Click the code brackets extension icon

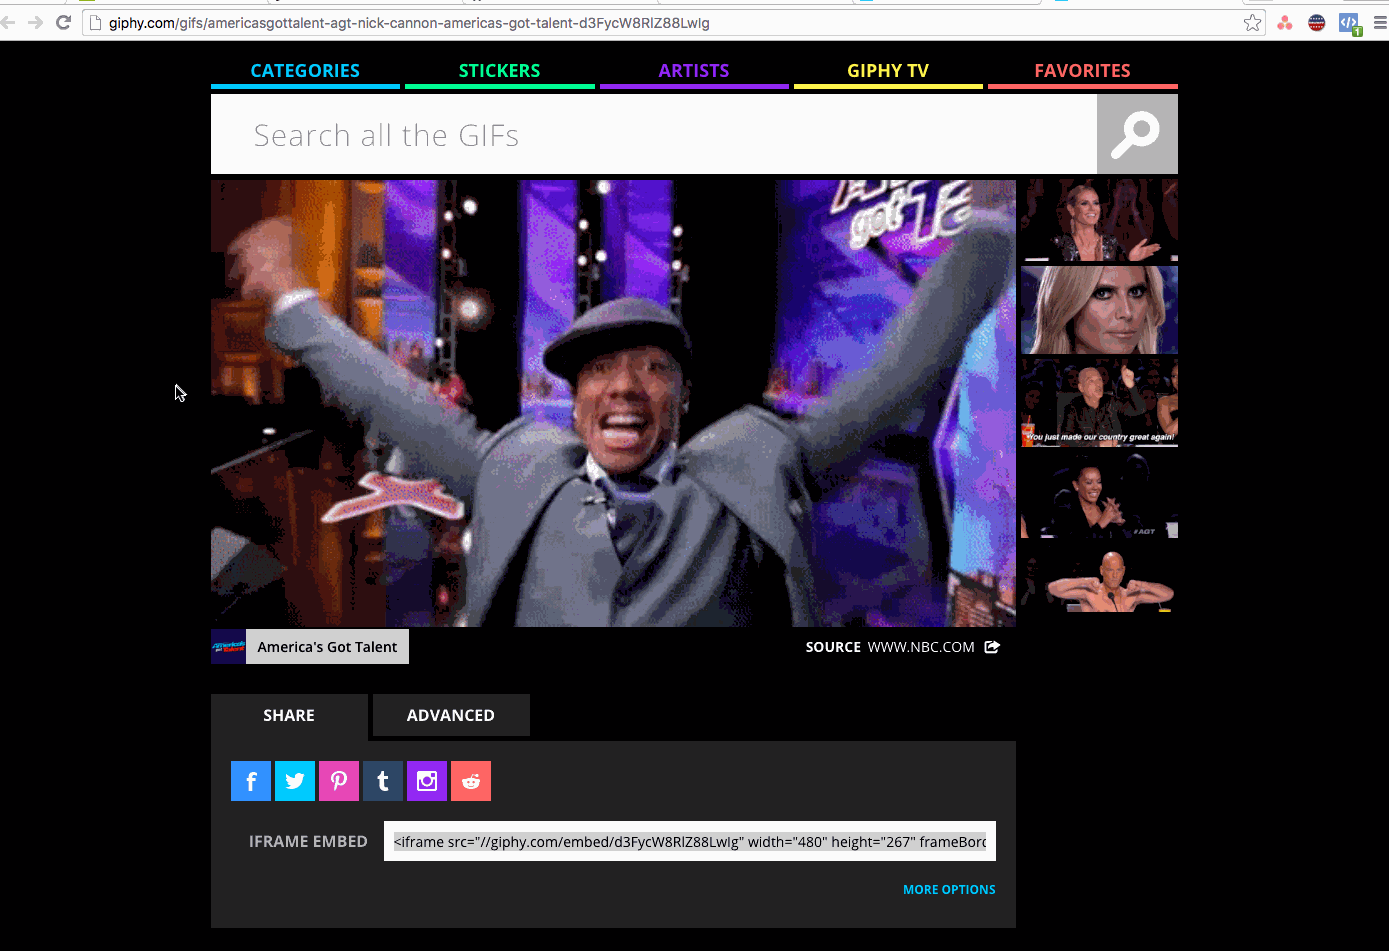point(1349,23)
